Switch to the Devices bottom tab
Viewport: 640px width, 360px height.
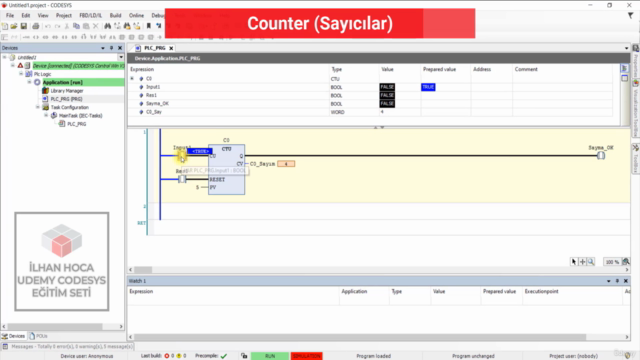(13, 336)
